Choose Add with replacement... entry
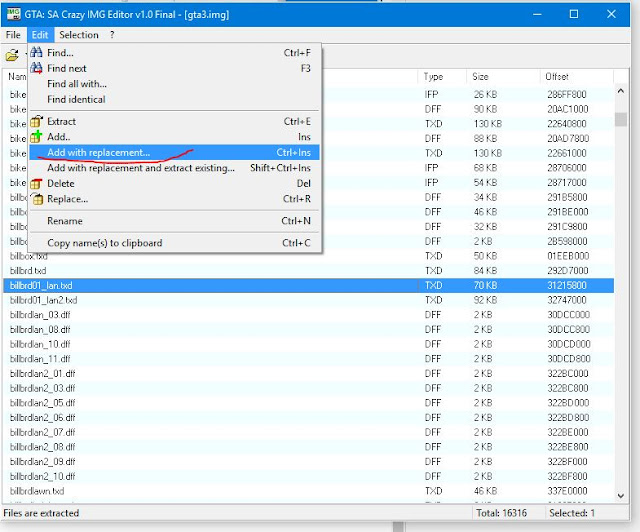Screen dimensions: 640x532 pos(174,152)
